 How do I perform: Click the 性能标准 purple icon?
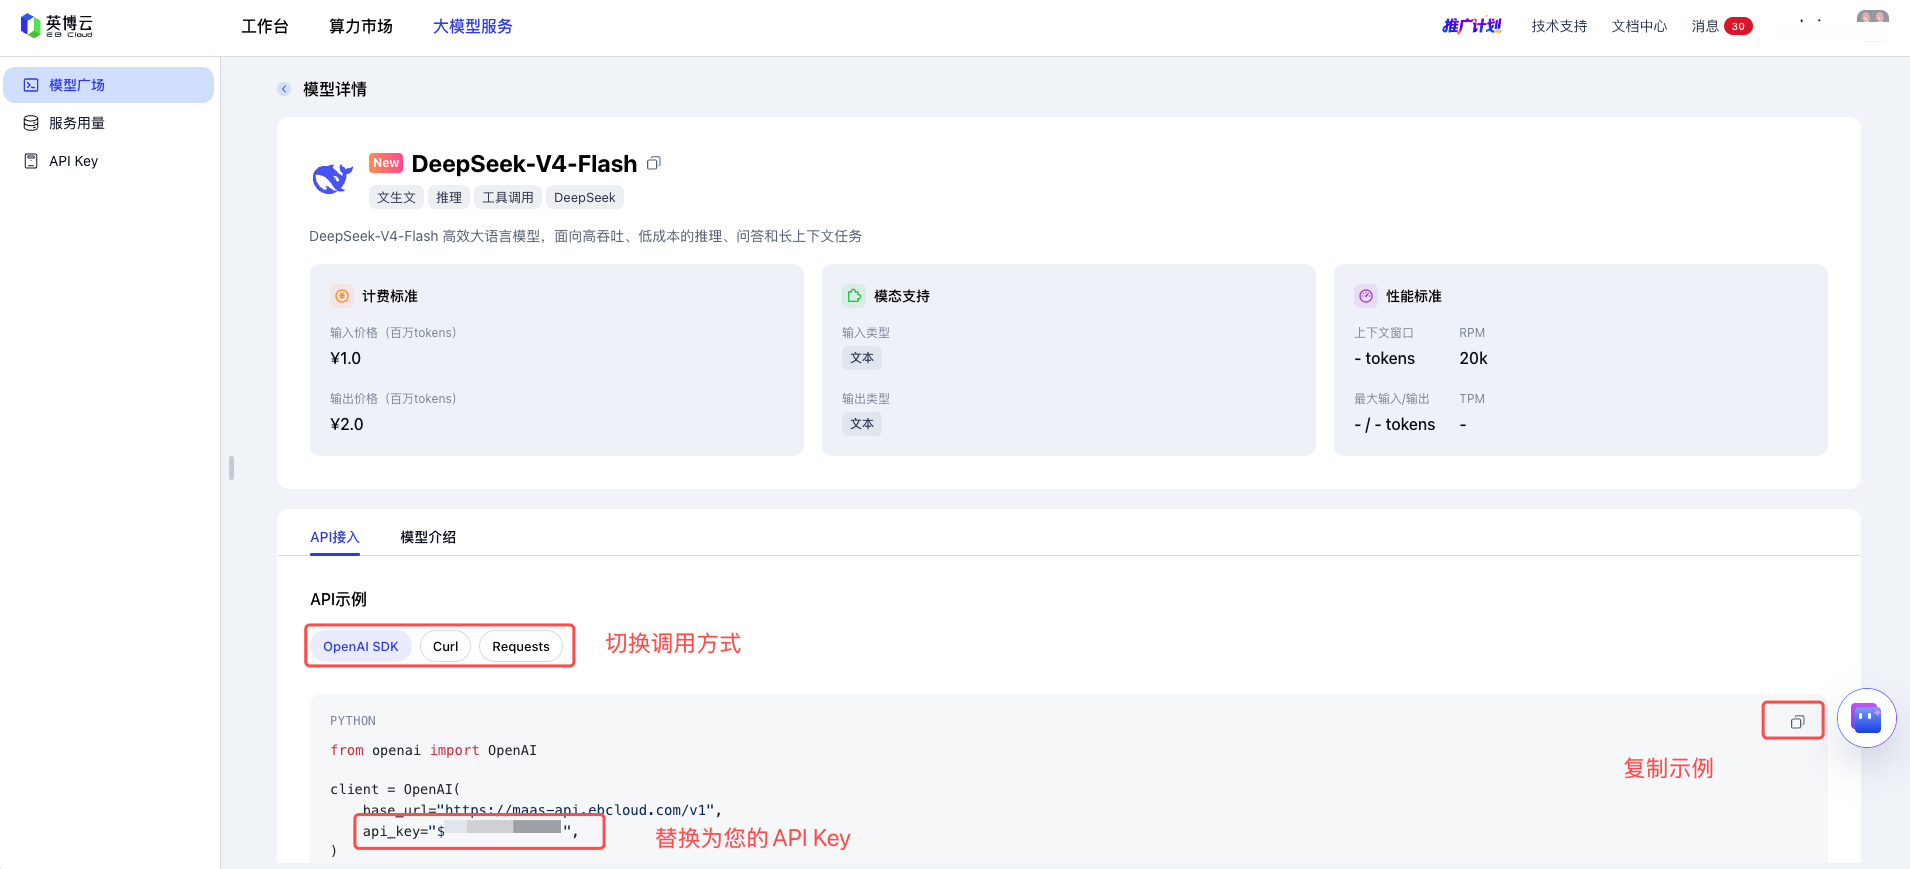1366,296
